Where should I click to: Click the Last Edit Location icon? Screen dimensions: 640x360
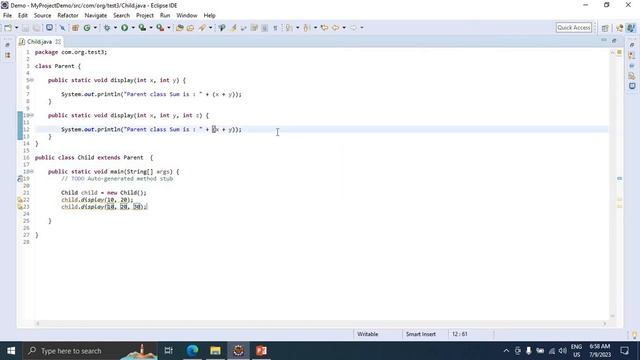[324, 28]
